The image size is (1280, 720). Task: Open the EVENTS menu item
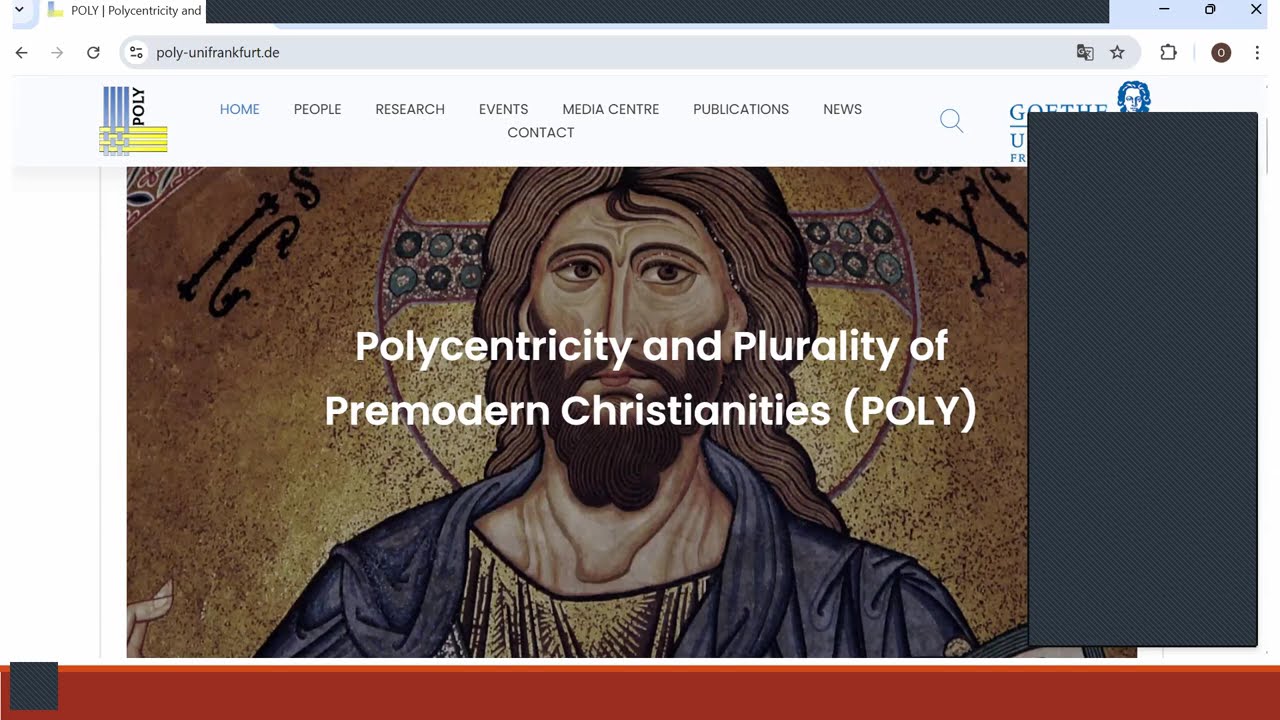click(503, 109)
